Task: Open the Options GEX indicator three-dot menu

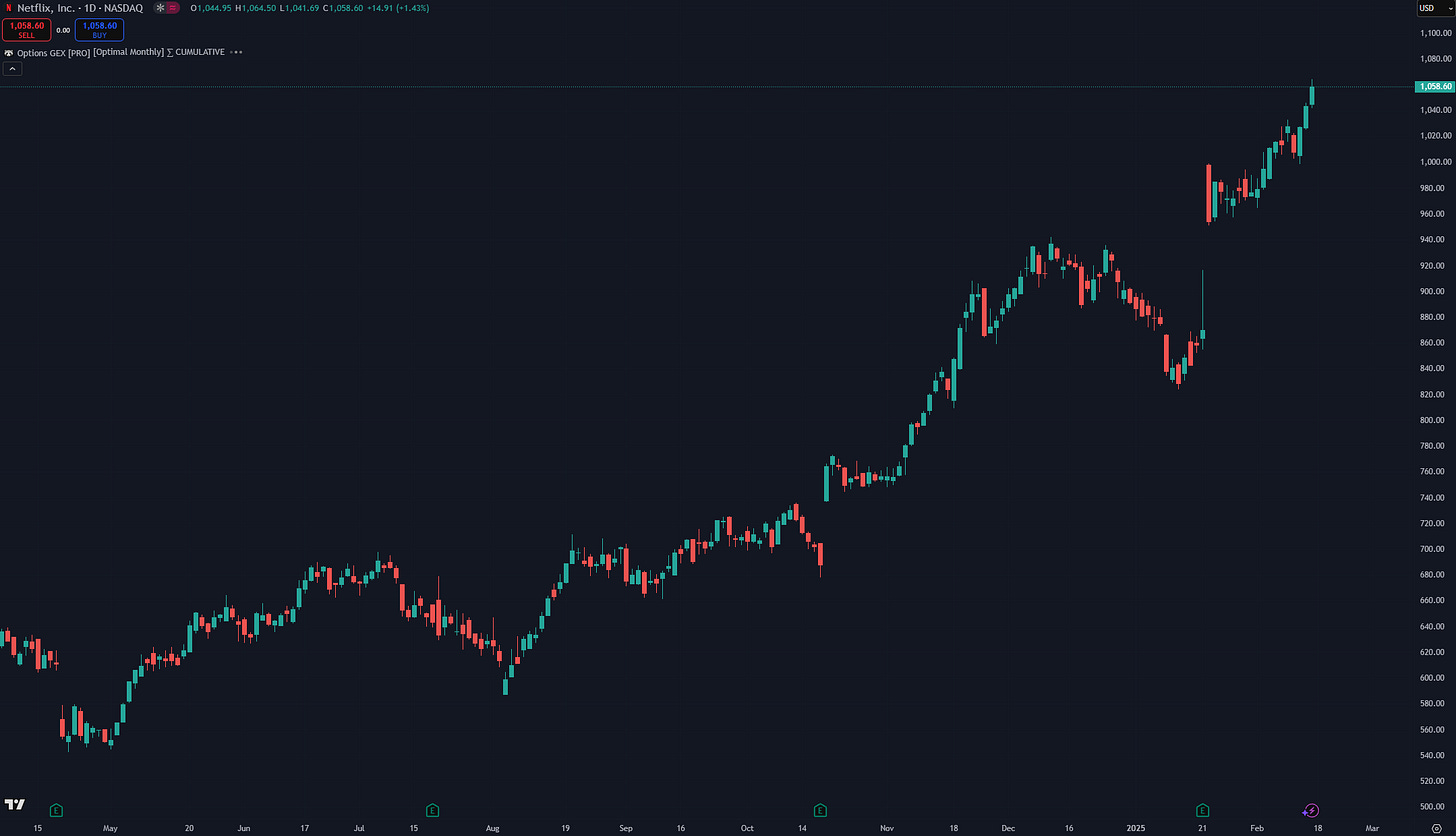Action: point(236,52)
